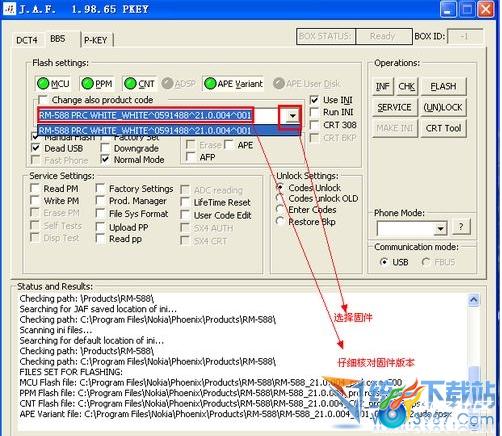Click the APE Variant file log line

pos(235,414)
